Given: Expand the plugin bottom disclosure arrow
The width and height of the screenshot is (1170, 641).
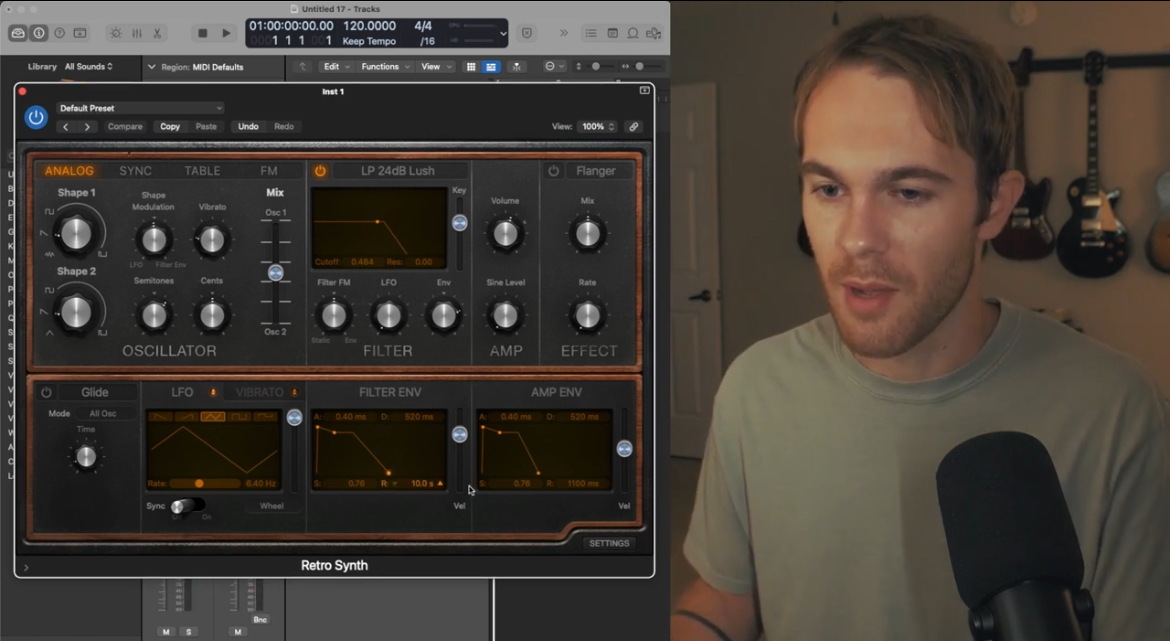Looking at the screenshot, I should click(x=26, y=568).
